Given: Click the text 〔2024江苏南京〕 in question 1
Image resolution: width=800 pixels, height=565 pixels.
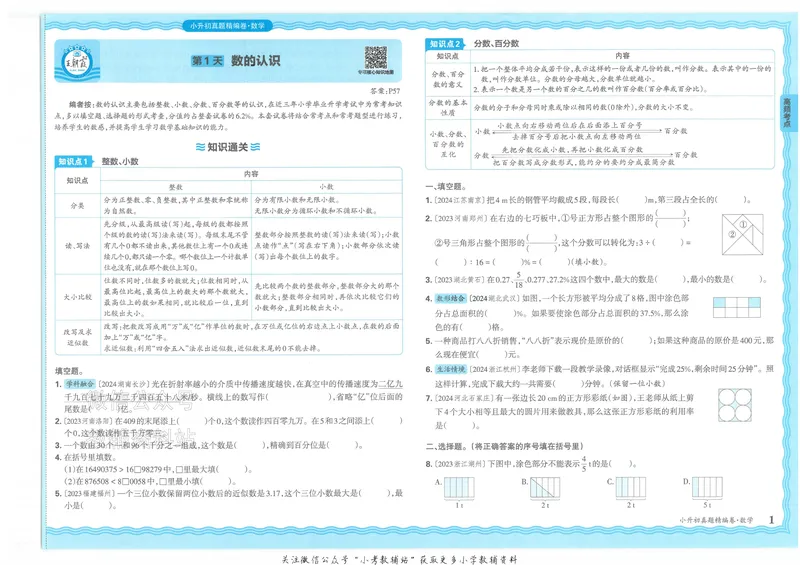Looking at the screenshot, I should tap(459, 200).
